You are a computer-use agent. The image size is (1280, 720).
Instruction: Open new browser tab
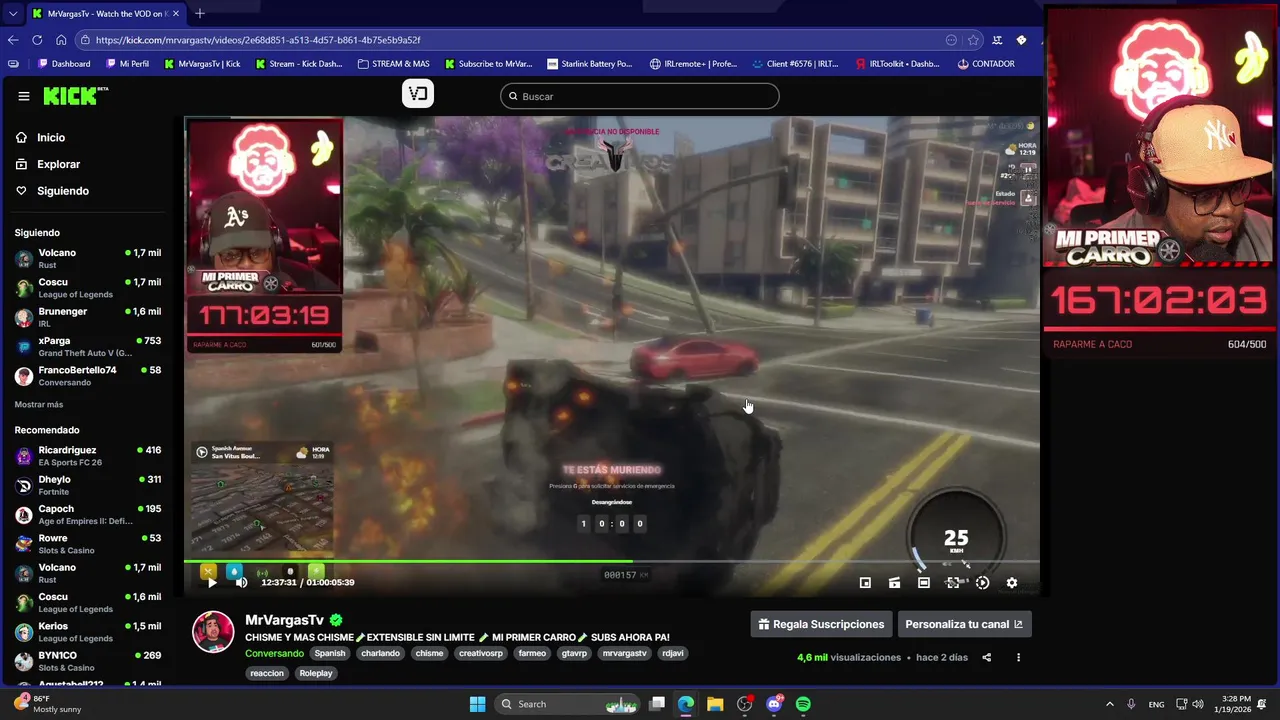(200, 13)
